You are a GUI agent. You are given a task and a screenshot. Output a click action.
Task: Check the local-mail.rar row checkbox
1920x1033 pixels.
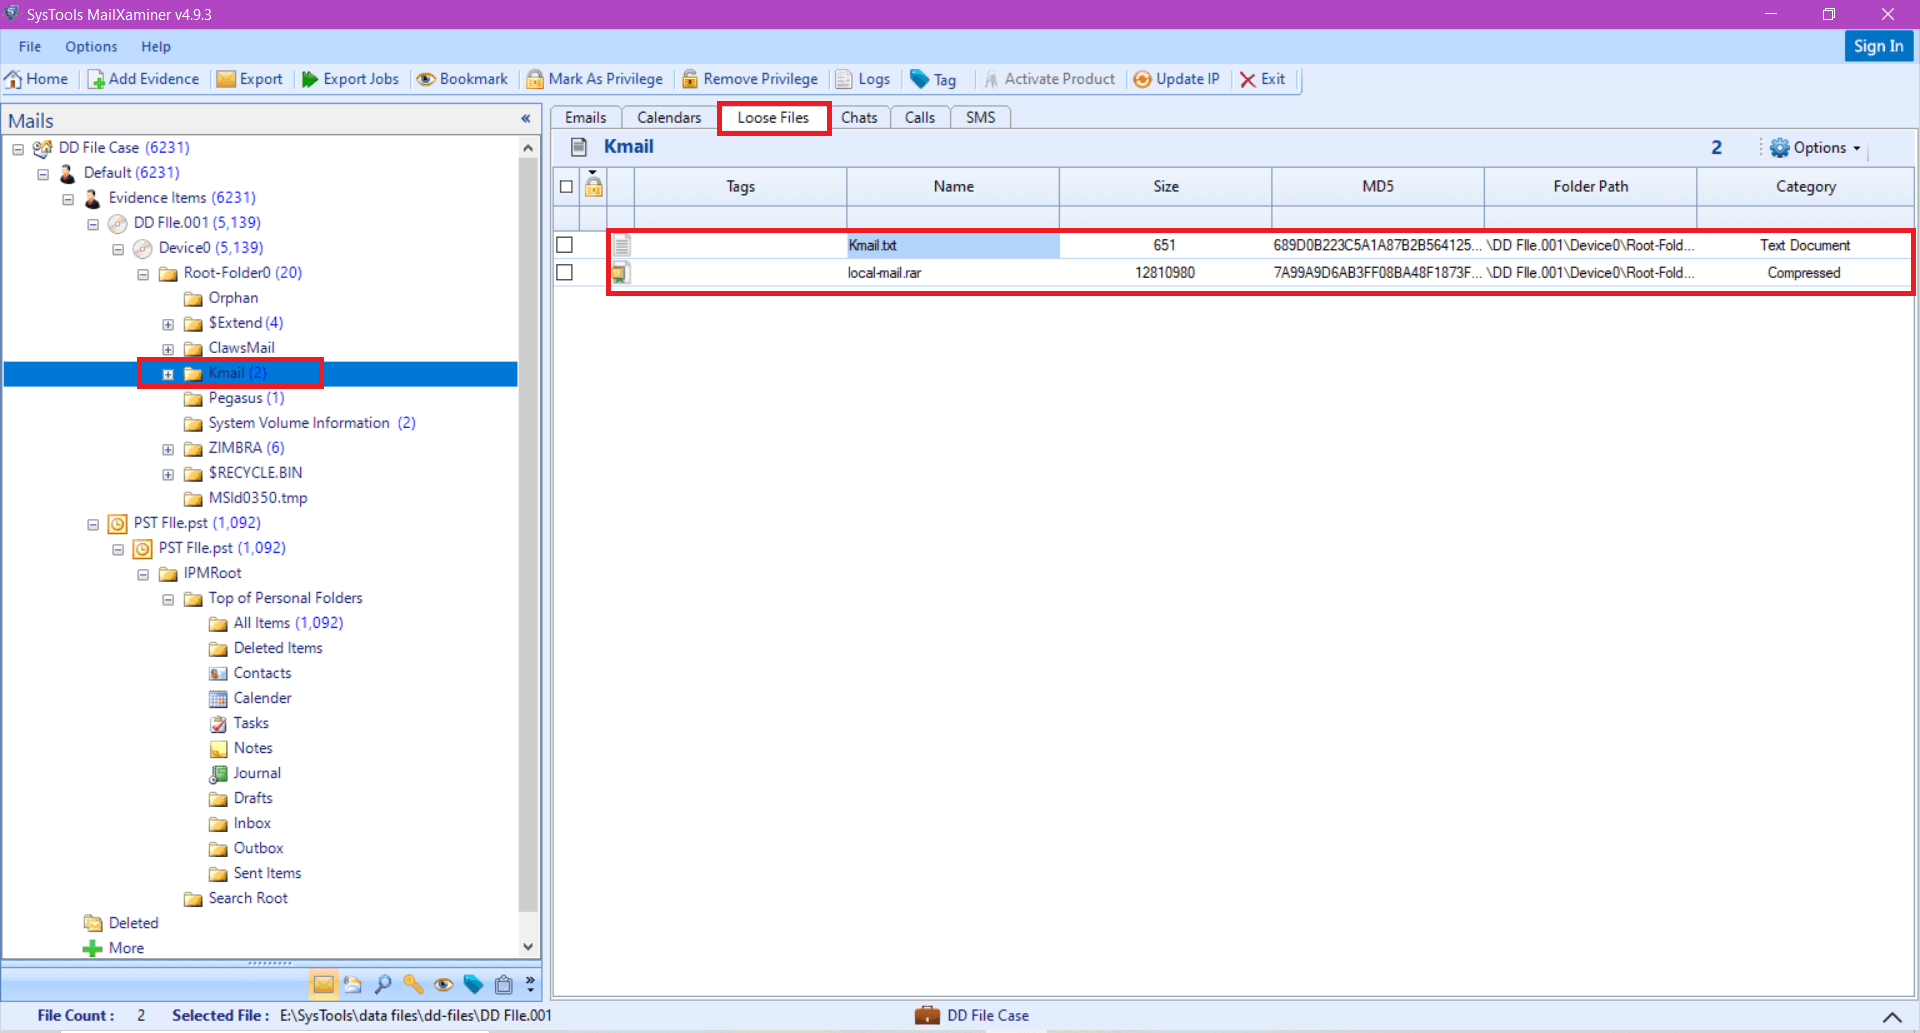pyautogui.click(x=565, y=272)
